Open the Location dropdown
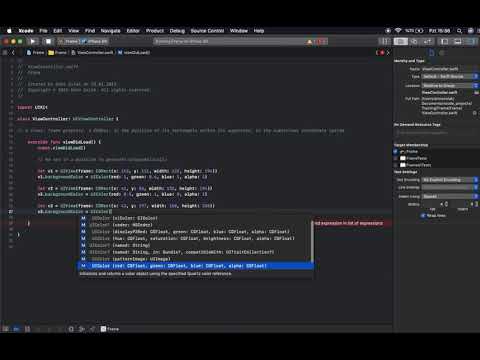This screenshot has width=480, height=360. point(450,86)
